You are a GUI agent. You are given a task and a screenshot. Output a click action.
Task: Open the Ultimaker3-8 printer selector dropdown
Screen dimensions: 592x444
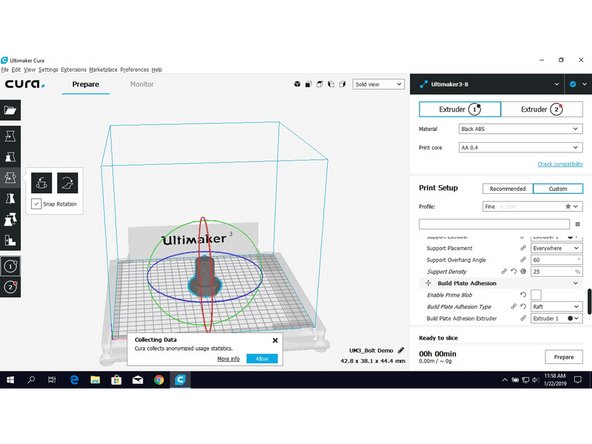pyautogui.click(x=487, y=84)
